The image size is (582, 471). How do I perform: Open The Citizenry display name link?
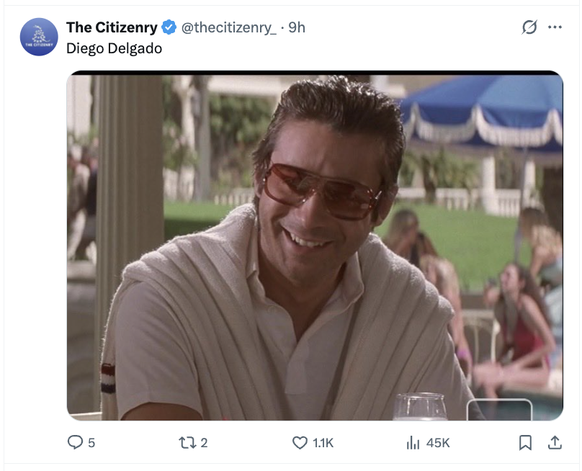tap(112, 27)
